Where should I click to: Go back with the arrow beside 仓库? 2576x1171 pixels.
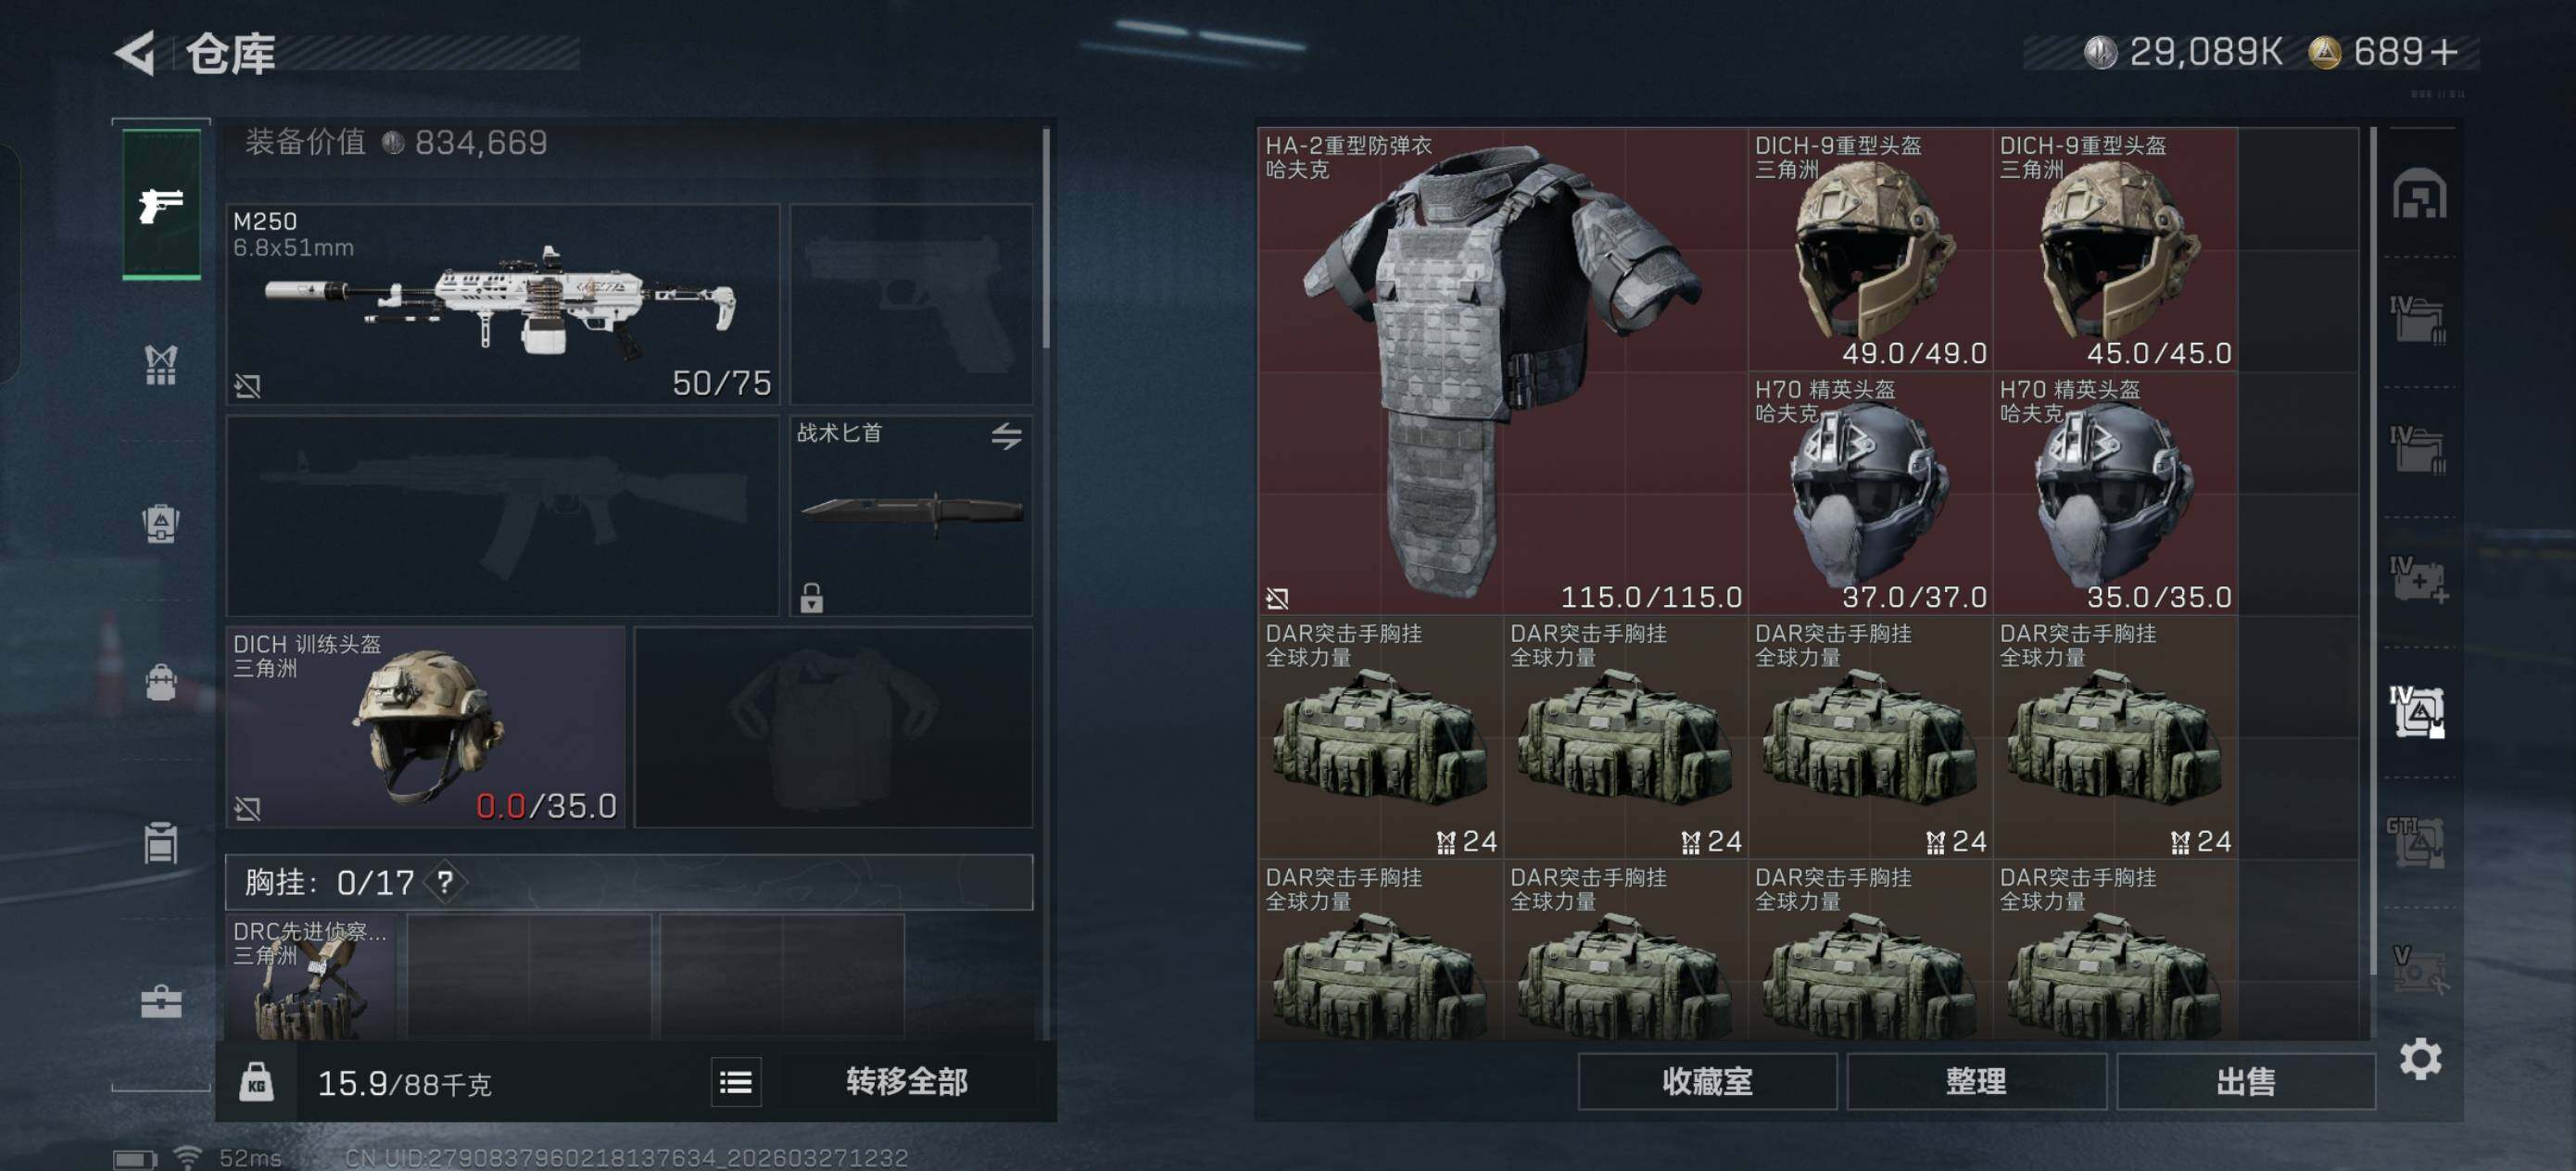coord(136,53)
